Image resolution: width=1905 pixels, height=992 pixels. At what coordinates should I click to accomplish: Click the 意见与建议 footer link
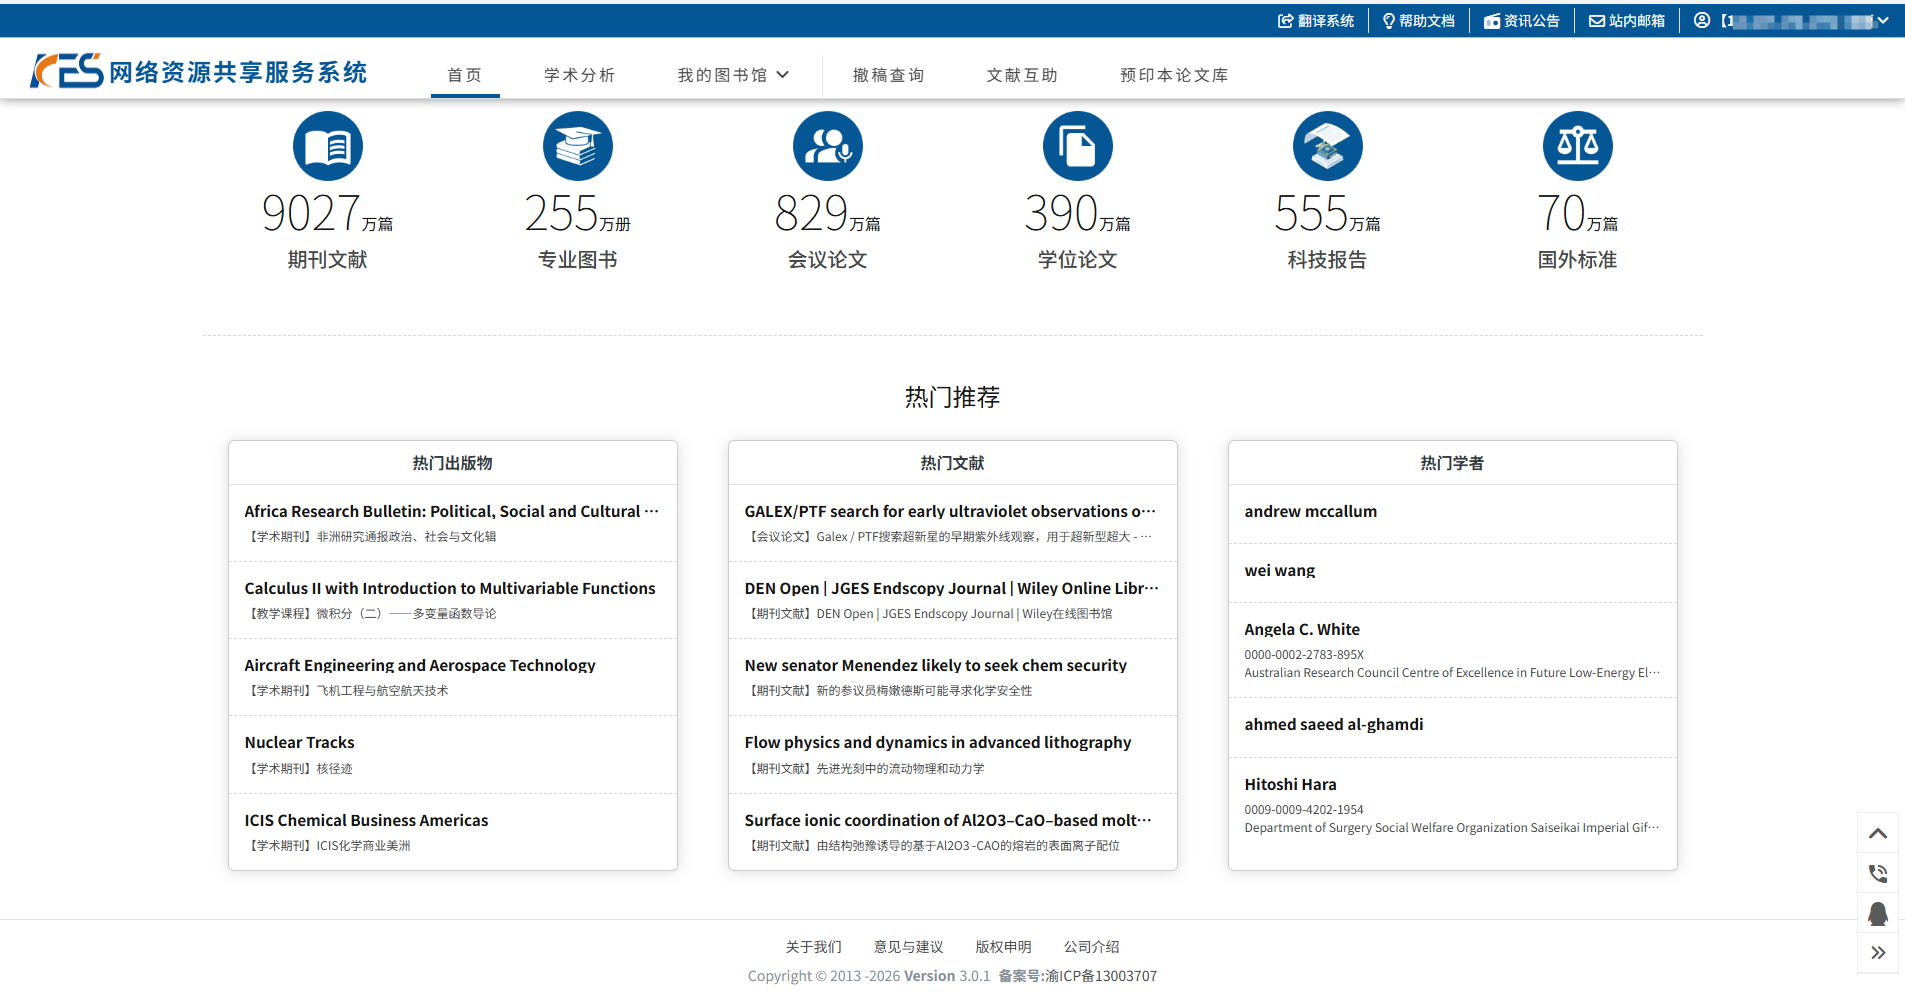pyautogui.click(x=908, y=946)
